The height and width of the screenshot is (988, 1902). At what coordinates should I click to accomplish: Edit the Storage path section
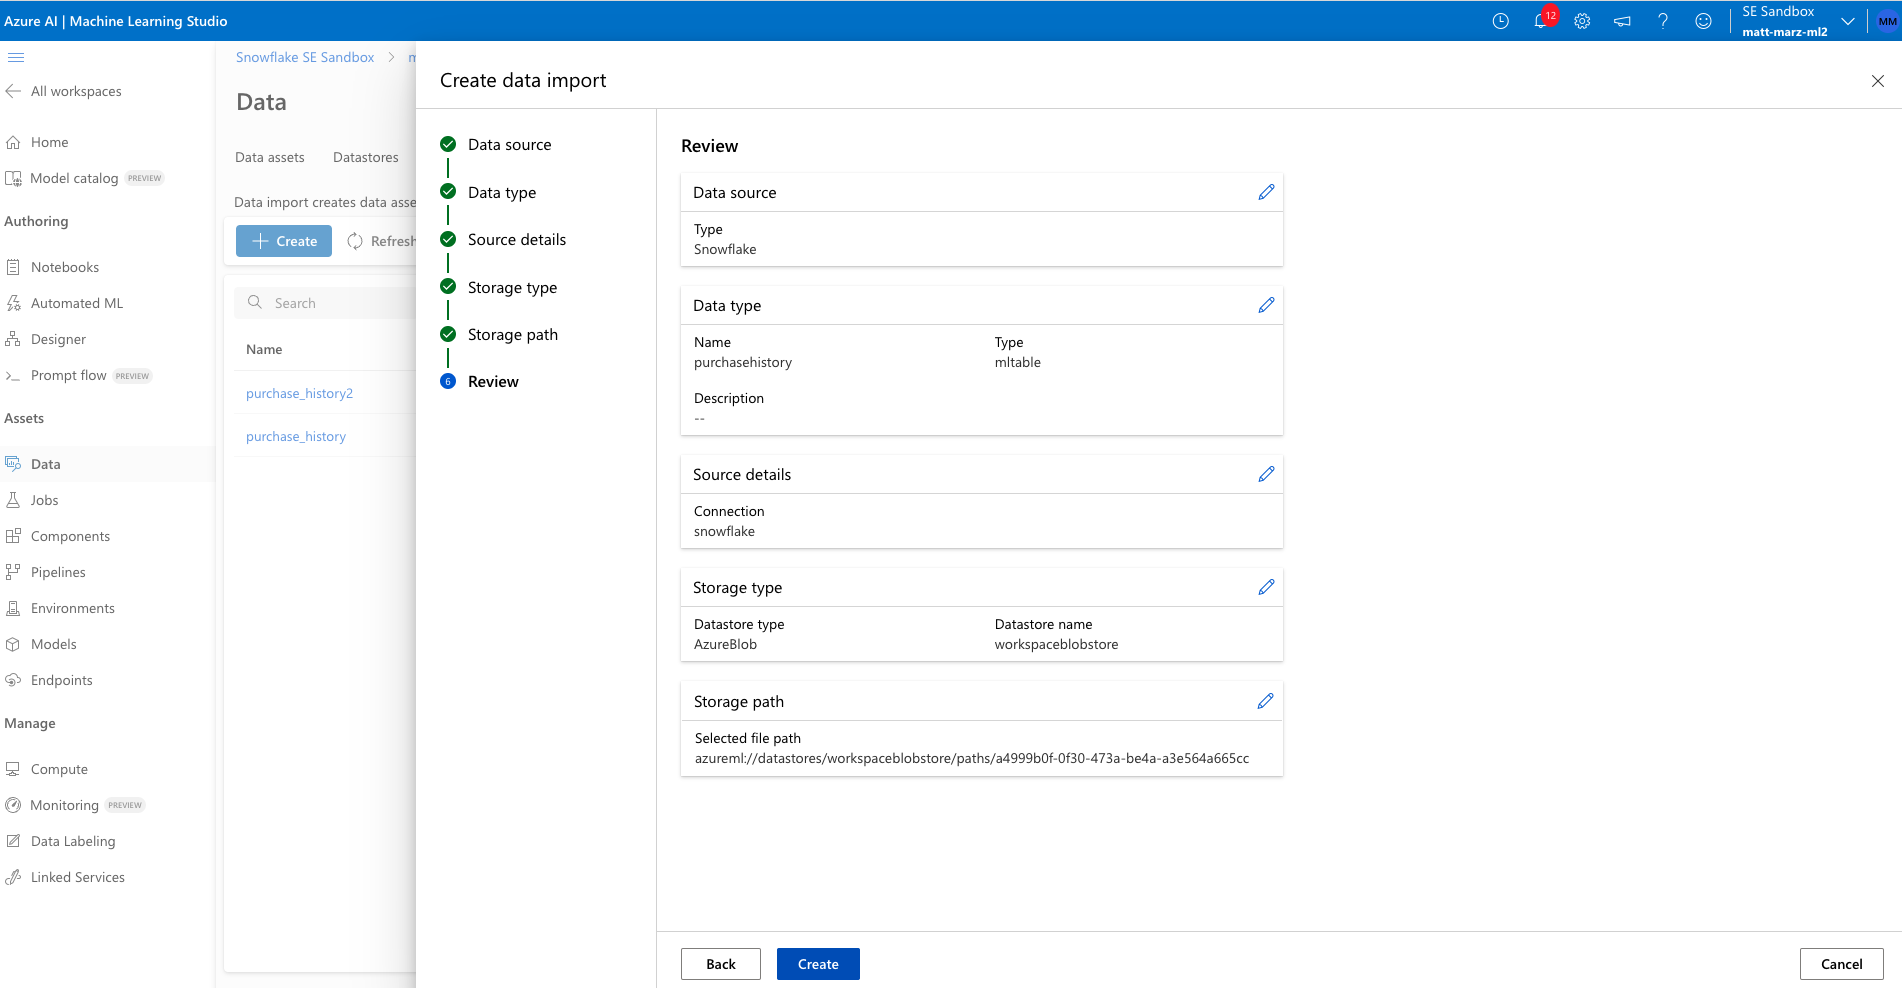coord(1265,701)
